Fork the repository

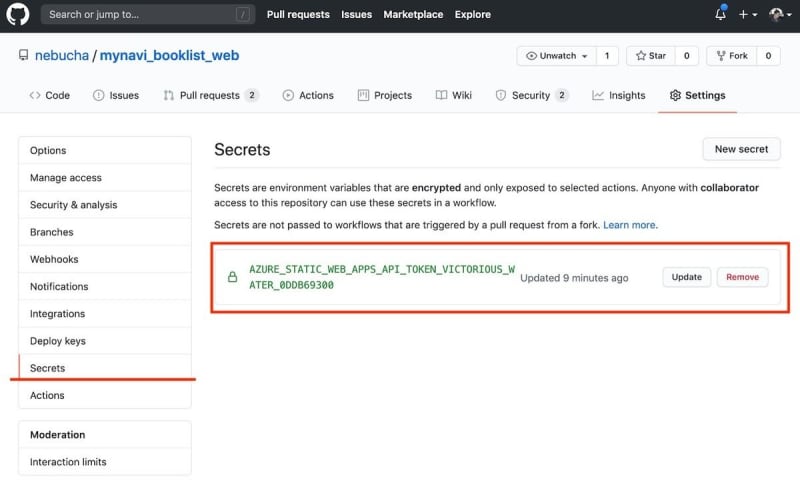click(x=732, y=56)
